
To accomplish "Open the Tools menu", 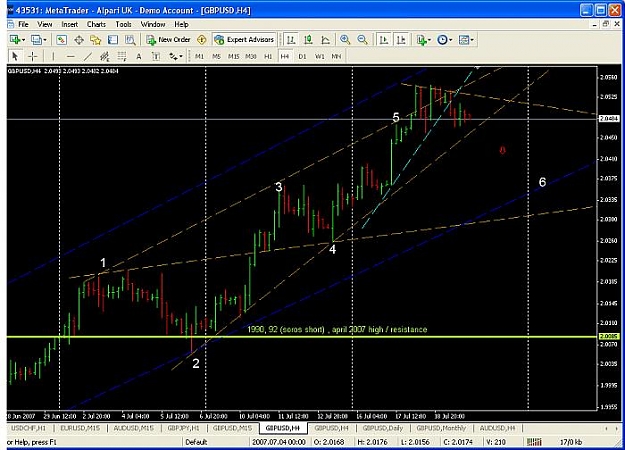I will [x=124, y=24].
